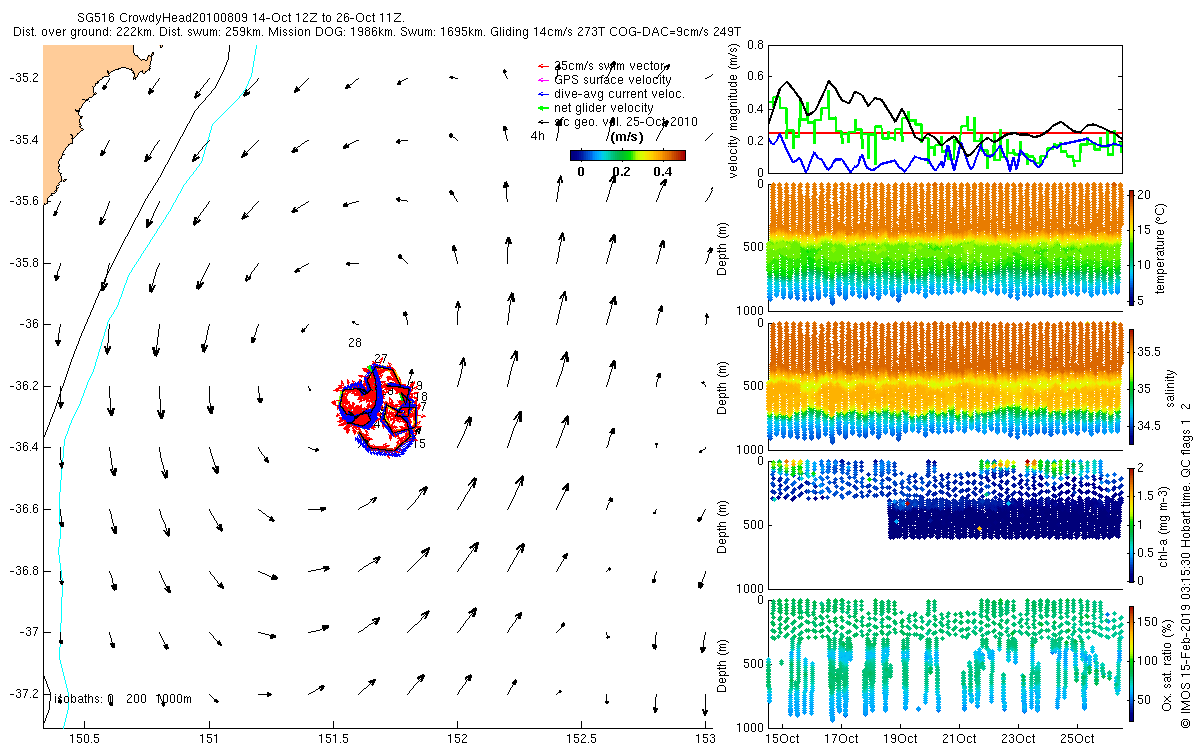Click the '25Oct' date tick
The width and height of the screenshot is (1200, 750).
[1078, 739]
